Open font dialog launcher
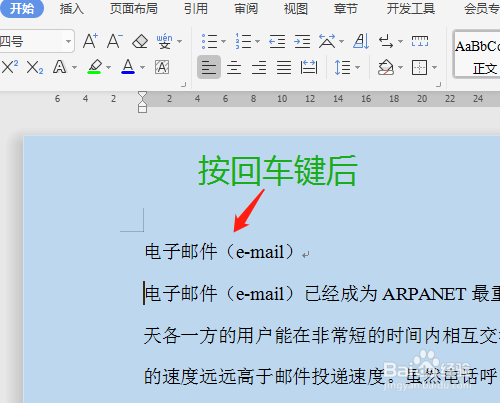 183,85
